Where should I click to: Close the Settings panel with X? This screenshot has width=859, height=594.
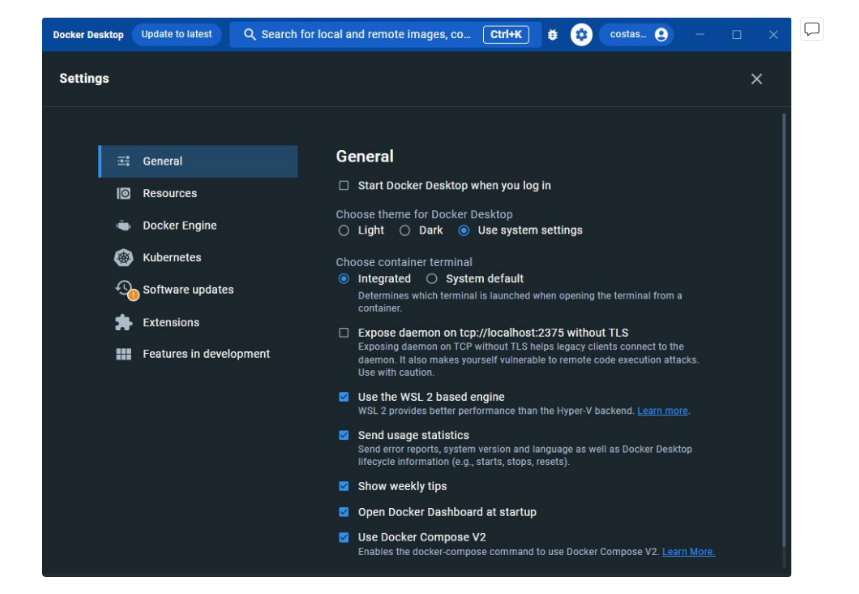pyautogui.click(x=757, y=79)
